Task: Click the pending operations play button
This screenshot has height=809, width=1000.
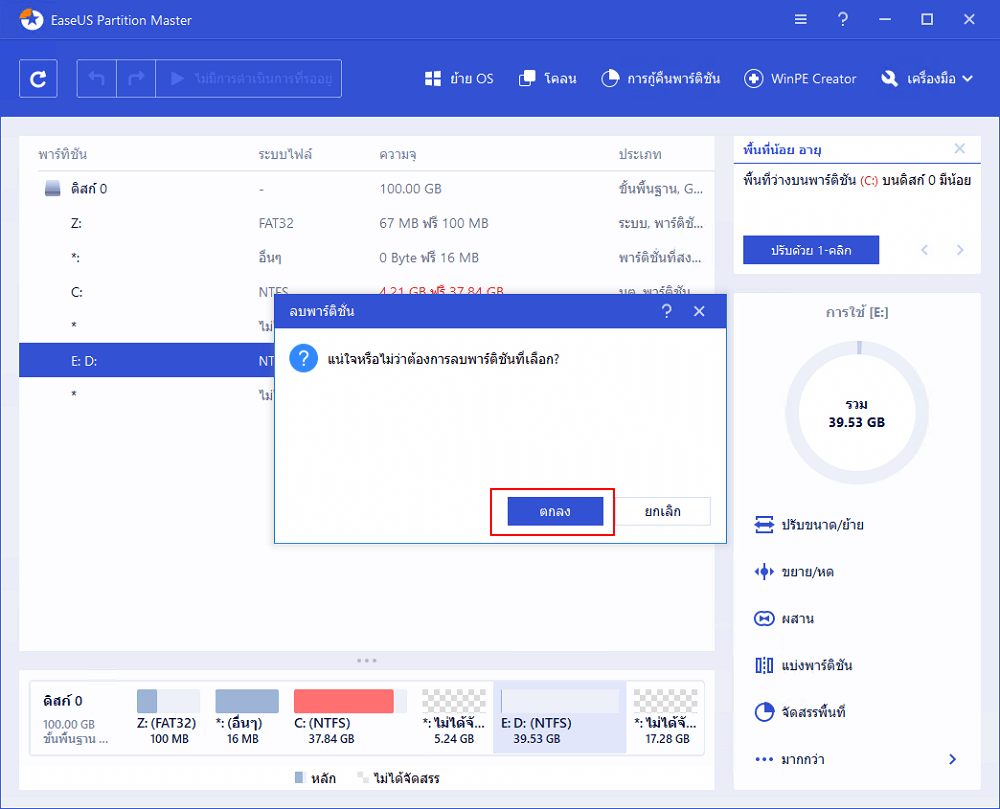Action: tap(249, 78)
